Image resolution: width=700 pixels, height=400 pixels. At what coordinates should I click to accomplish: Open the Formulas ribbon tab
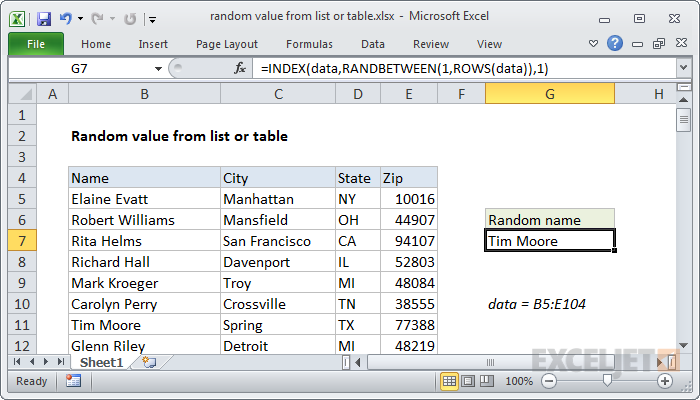coord(309,44)
